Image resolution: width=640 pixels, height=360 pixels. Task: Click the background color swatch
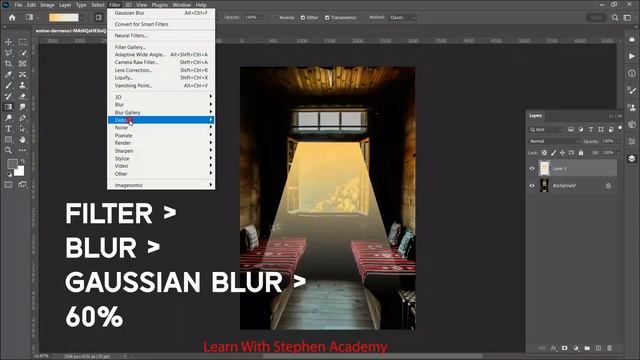pyautogui.click(x=19, y=171)
